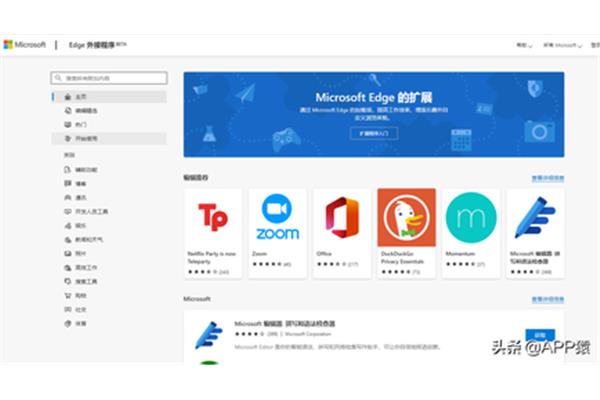Select the 开始使用 get started sidebar item
Image resolution: width=600 pixels, height=400 pixels.
(109, 138)
